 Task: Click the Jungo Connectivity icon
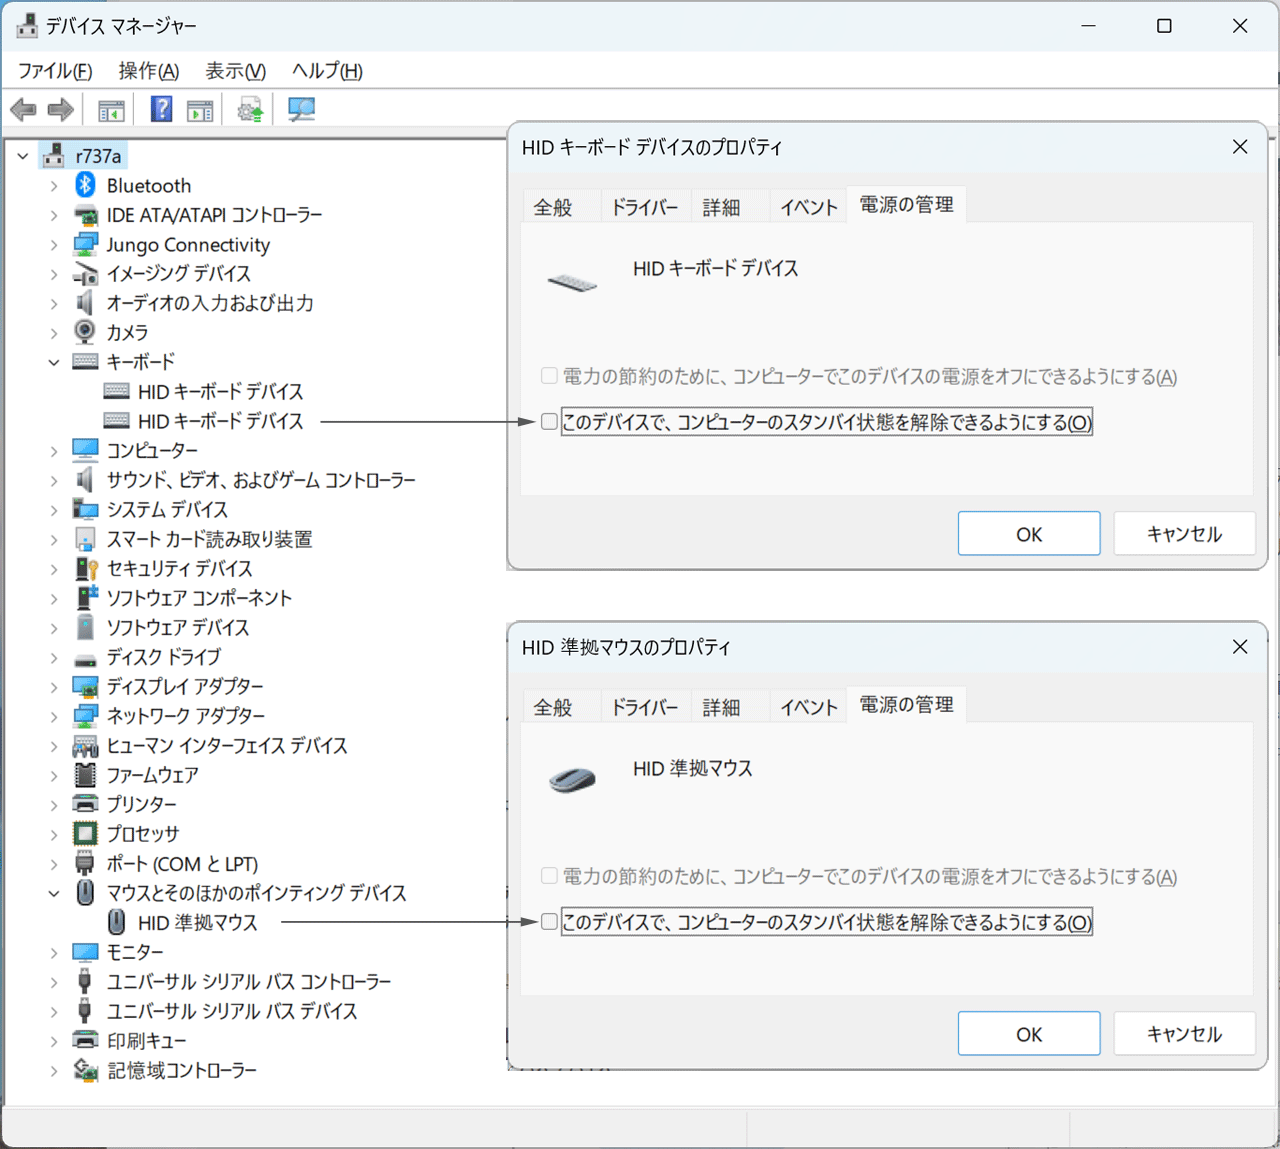86,244
